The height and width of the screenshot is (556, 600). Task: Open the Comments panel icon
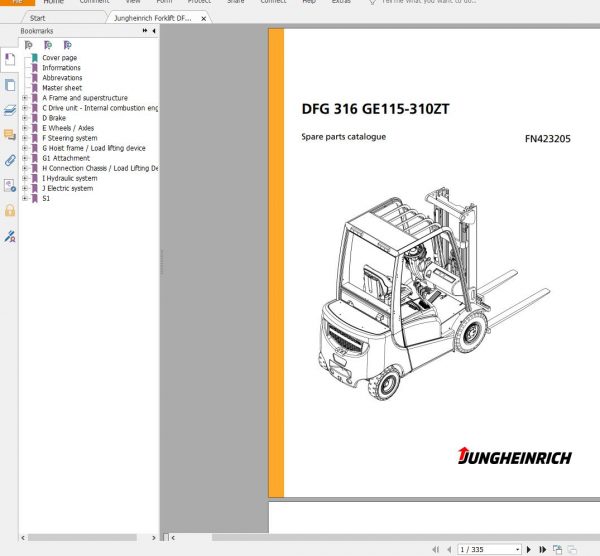click(9, 134)
